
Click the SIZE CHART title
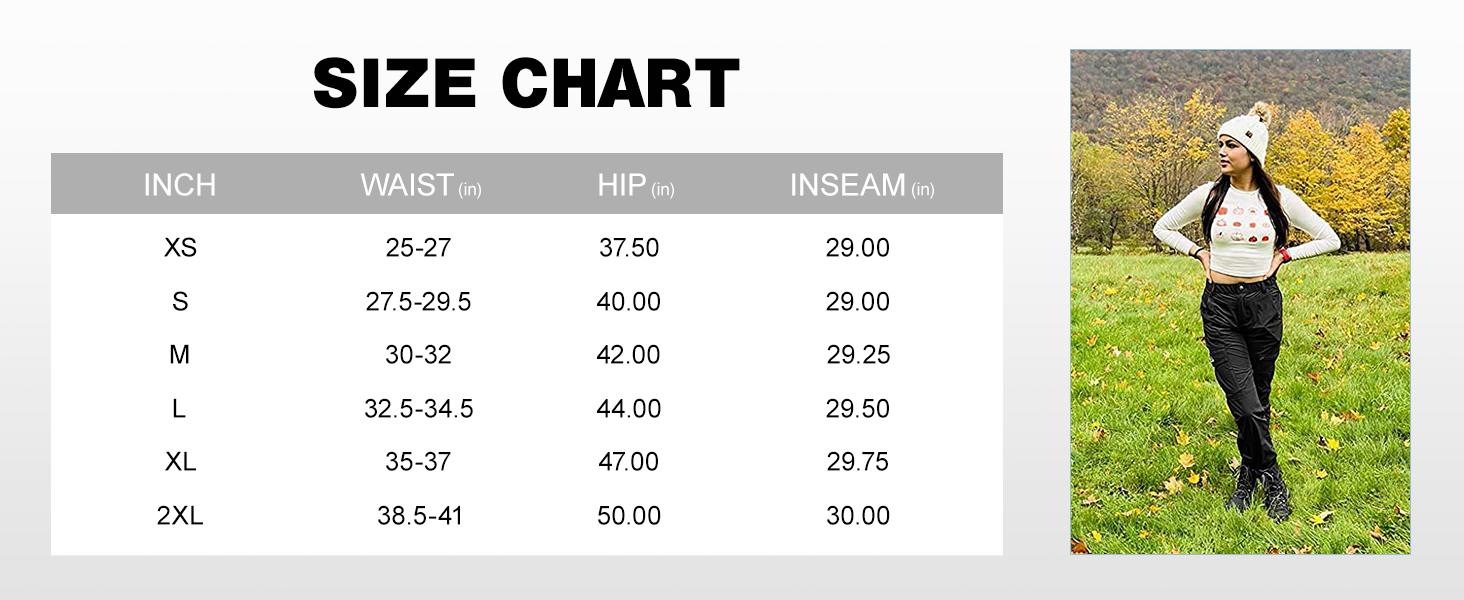click(x=526, y=84)
